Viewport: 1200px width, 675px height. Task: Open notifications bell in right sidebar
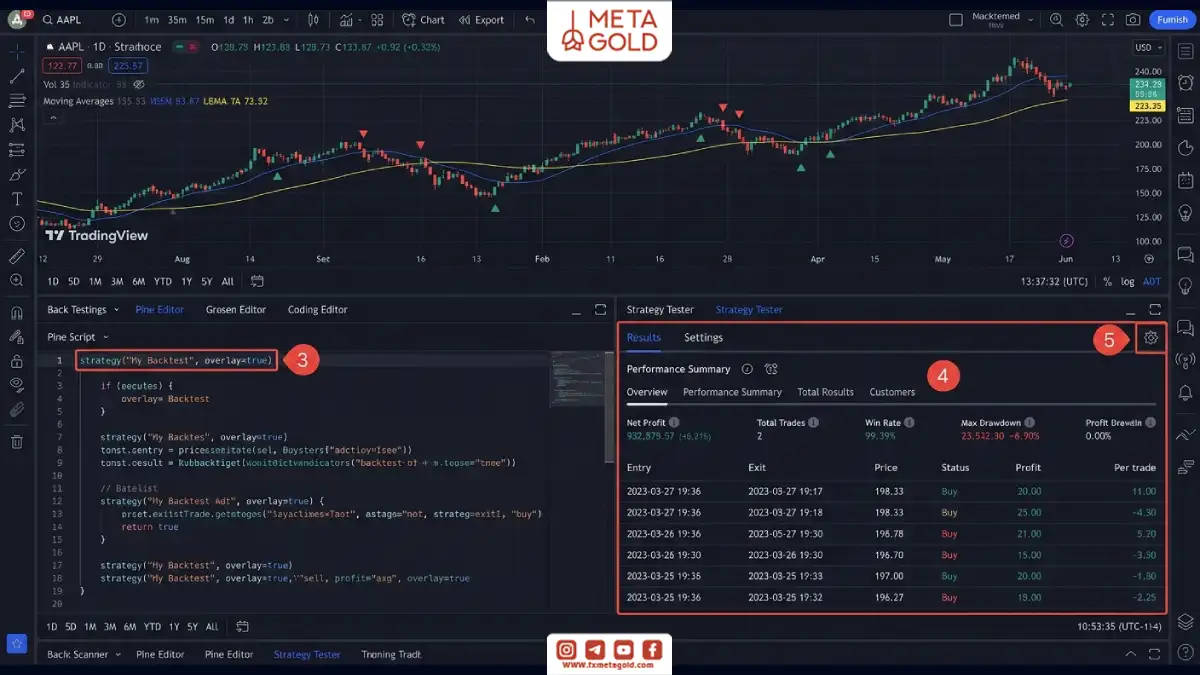(1186, 392)
